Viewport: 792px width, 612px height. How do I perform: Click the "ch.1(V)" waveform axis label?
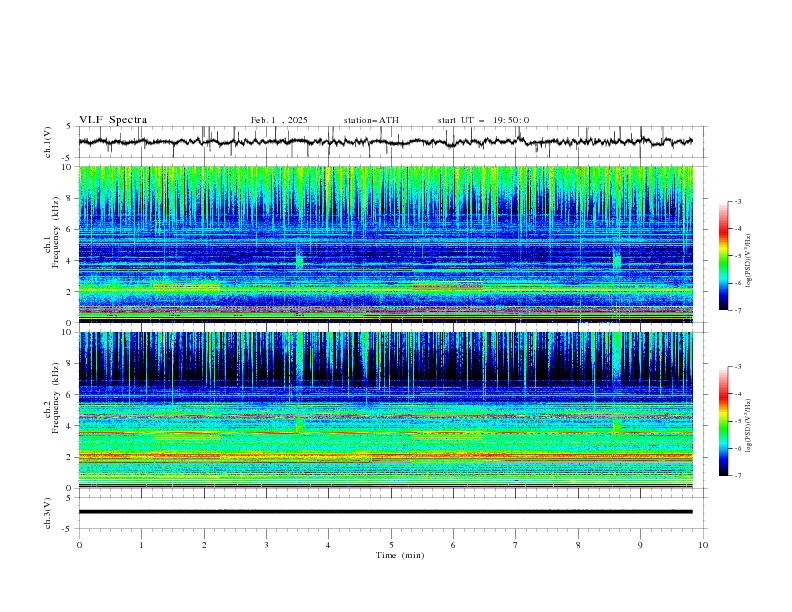point(48,142)
